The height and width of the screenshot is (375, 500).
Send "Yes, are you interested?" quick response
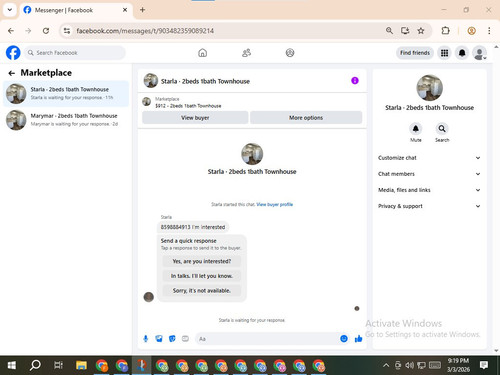(x=202, y=261)
